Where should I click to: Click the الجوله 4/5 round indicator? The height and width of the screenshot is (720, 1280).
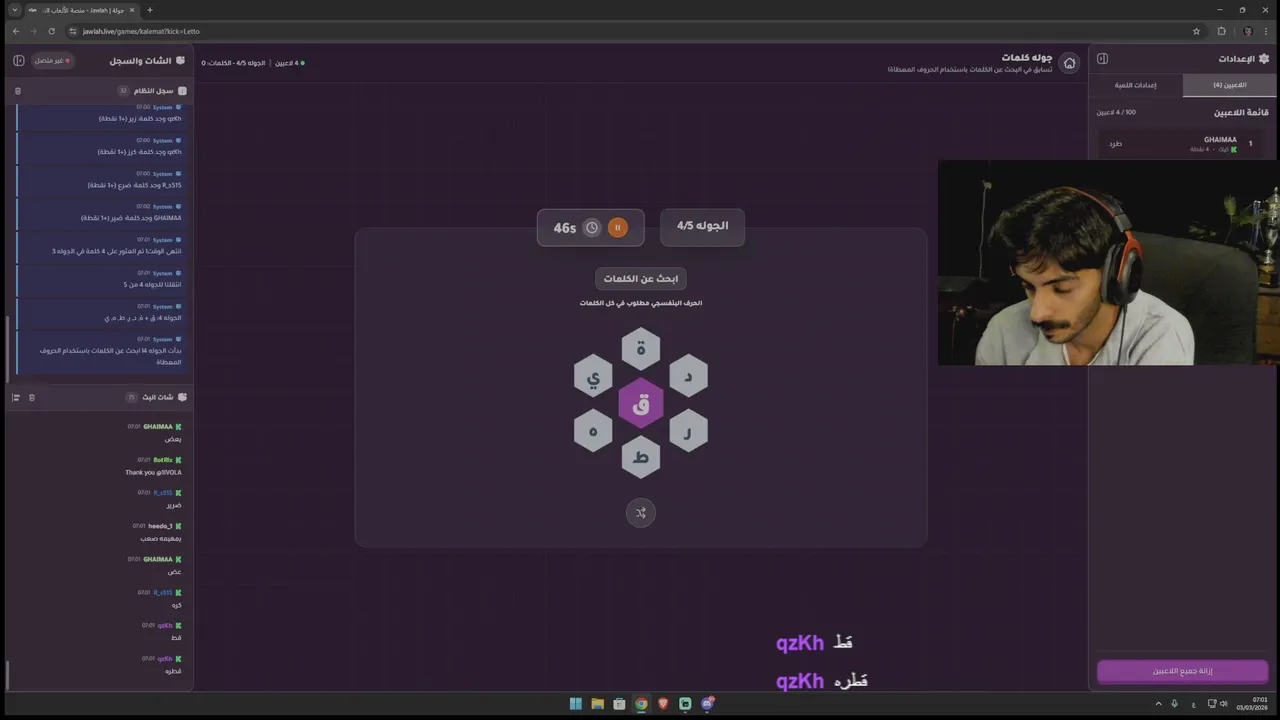pyautogui.click(x=703, y=226)
